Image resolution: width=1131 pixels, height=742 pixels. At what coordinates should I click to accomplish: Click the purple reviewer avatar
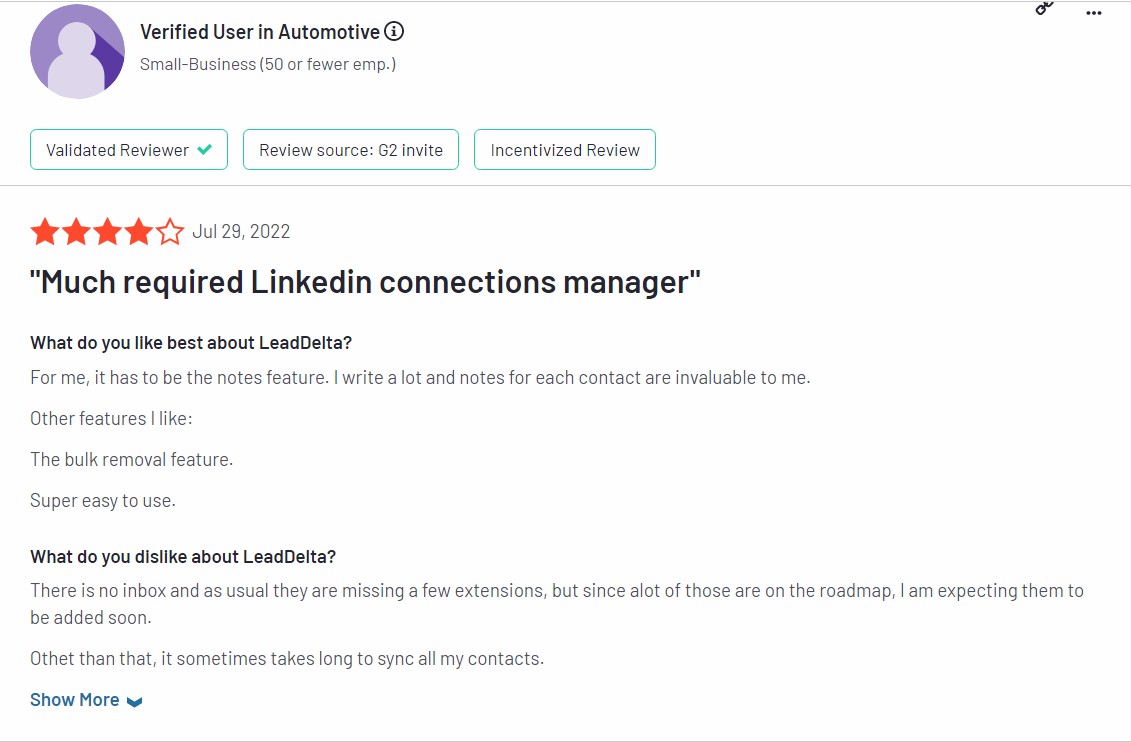point(77,50)
